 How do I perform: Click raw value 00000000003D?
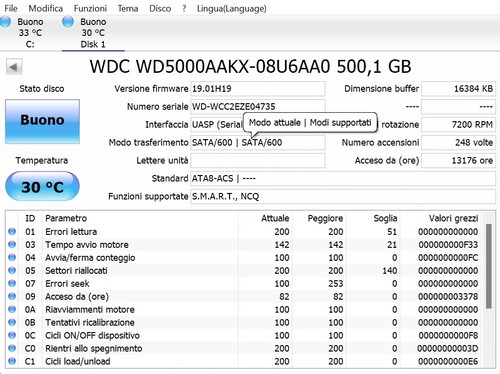coord(448,348)
